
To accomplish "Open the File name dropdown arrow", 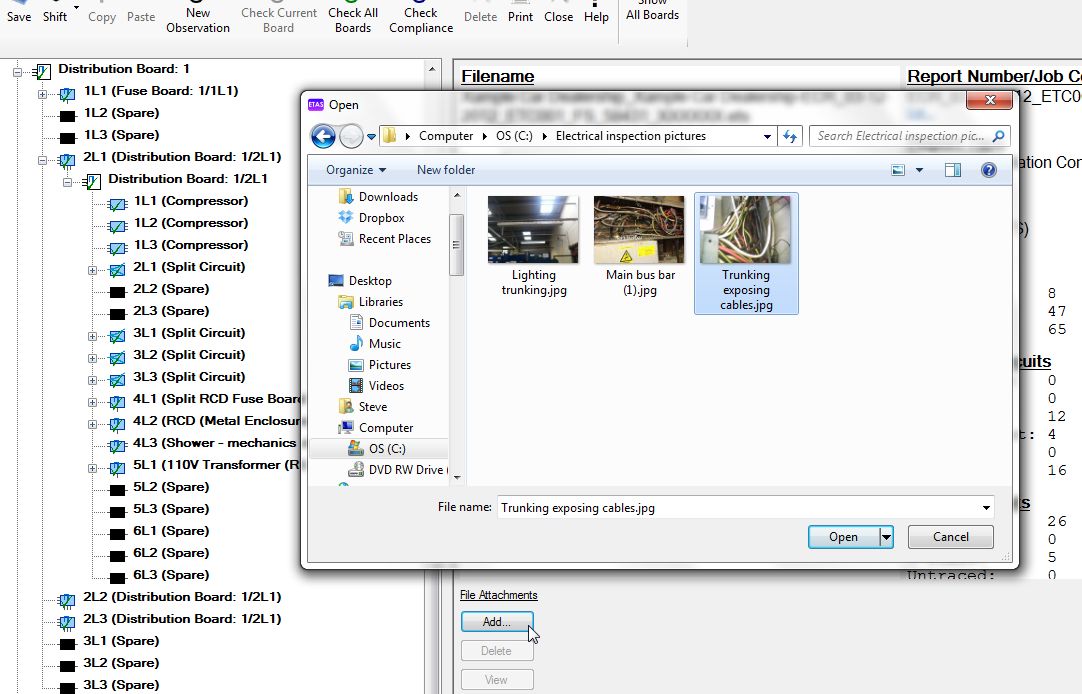I will click(986, 508).
